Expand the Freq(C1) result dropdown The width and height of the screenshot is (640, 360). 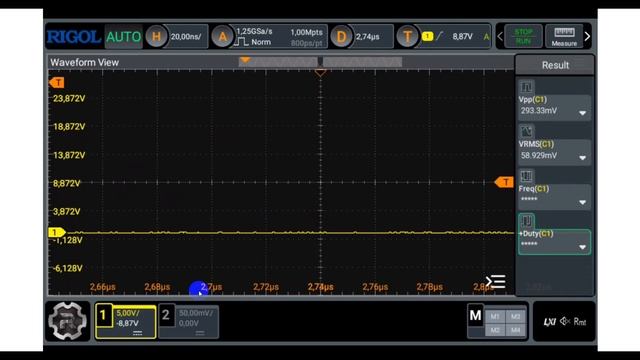(x=582, y=202)
